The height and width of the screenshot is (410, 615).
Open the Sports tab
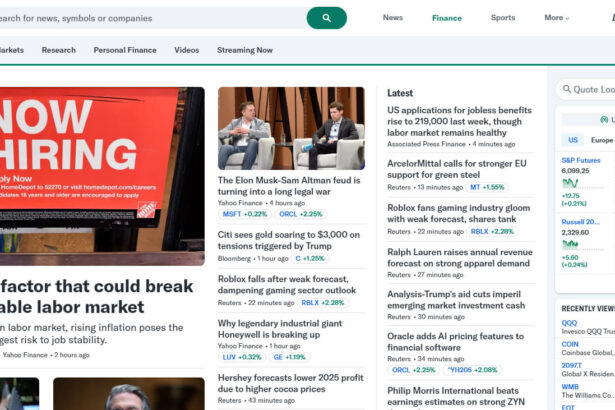click(503, 18)
